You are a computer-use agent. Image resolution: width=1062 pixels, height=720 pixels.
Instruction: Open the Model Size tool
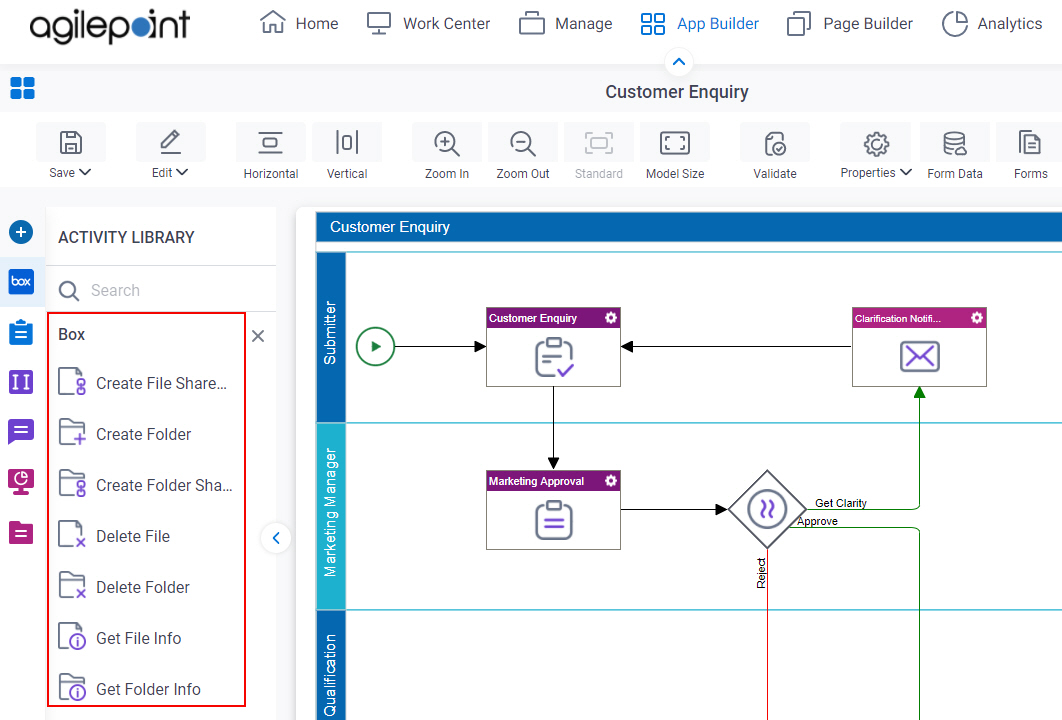pos(675,153)
